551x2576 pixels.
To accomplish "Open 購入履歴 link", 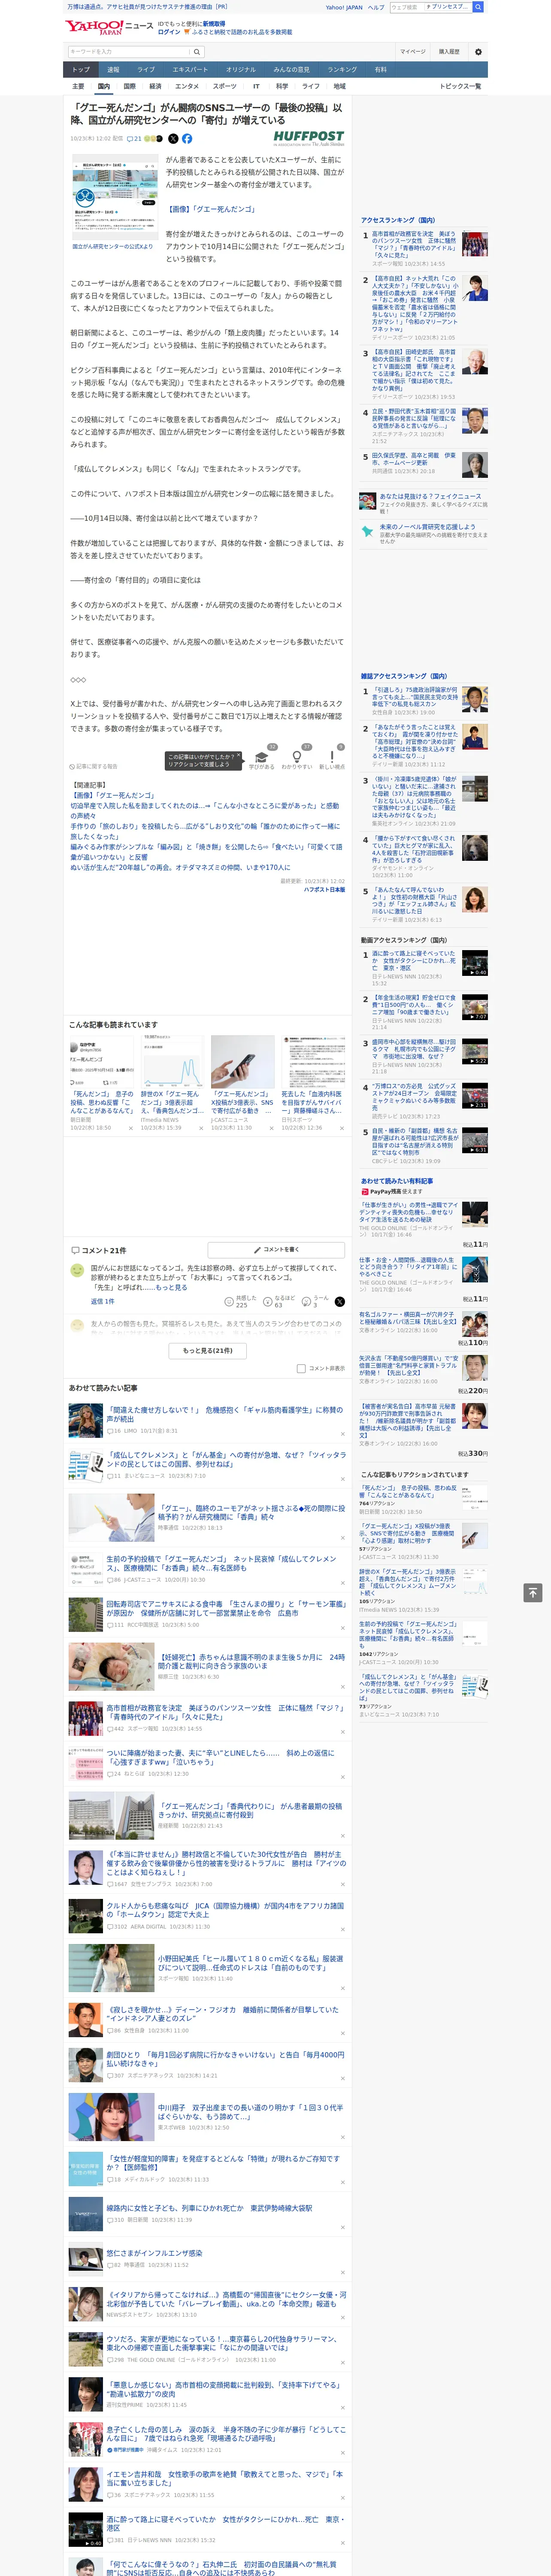I will (449, 51).
